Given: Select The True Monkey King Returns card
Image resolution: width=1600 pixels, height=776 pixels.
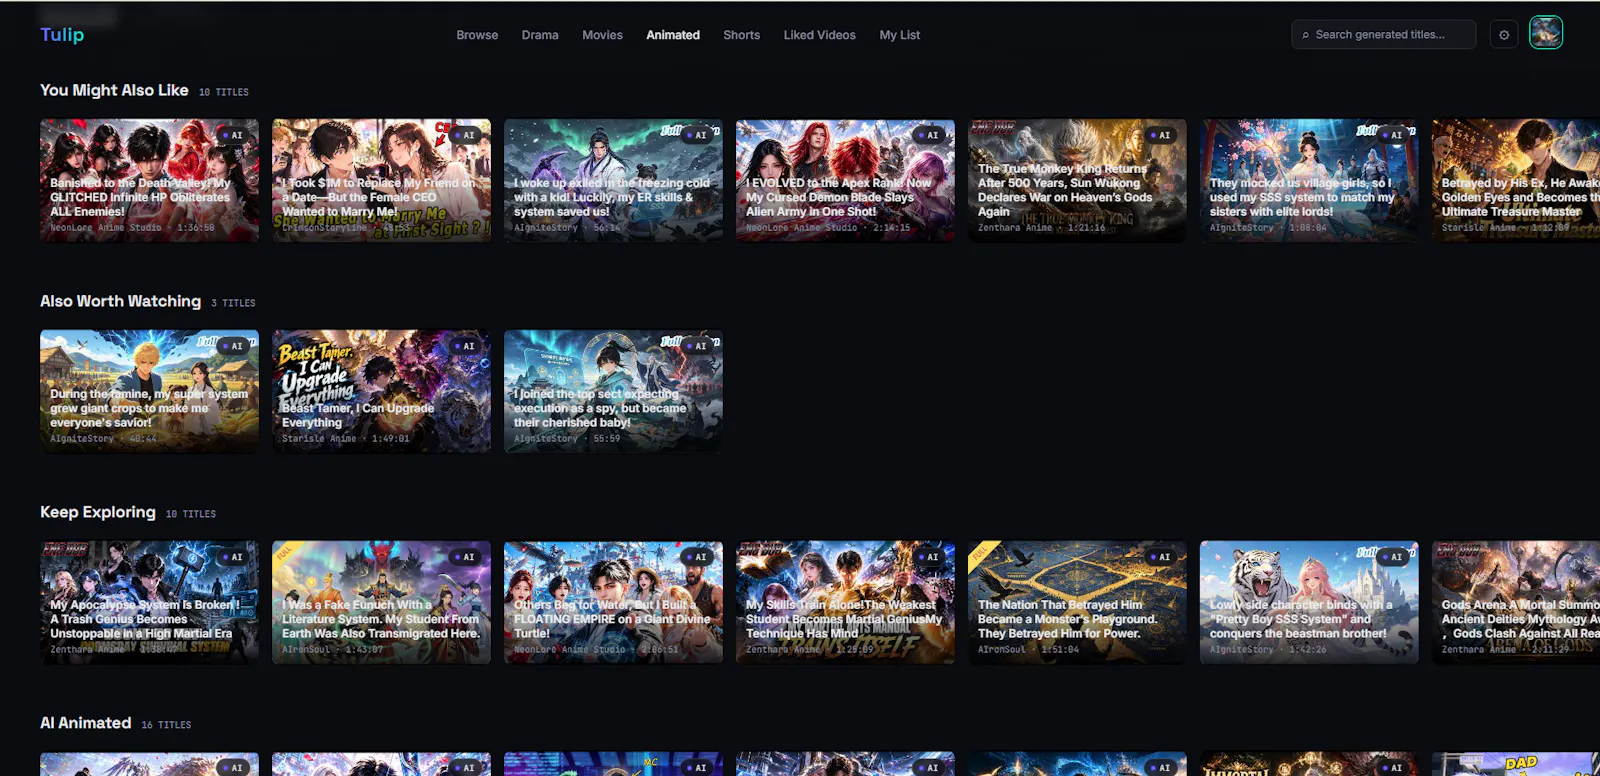Looking at the screenshot, I should point(1077,181).
